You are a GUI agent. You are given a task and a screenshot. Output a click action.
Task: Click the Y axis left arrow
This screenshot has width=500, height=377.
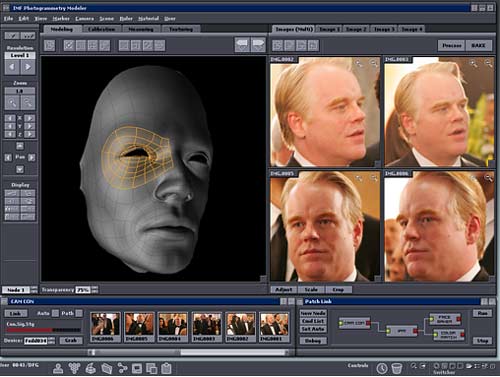(10, 126)
